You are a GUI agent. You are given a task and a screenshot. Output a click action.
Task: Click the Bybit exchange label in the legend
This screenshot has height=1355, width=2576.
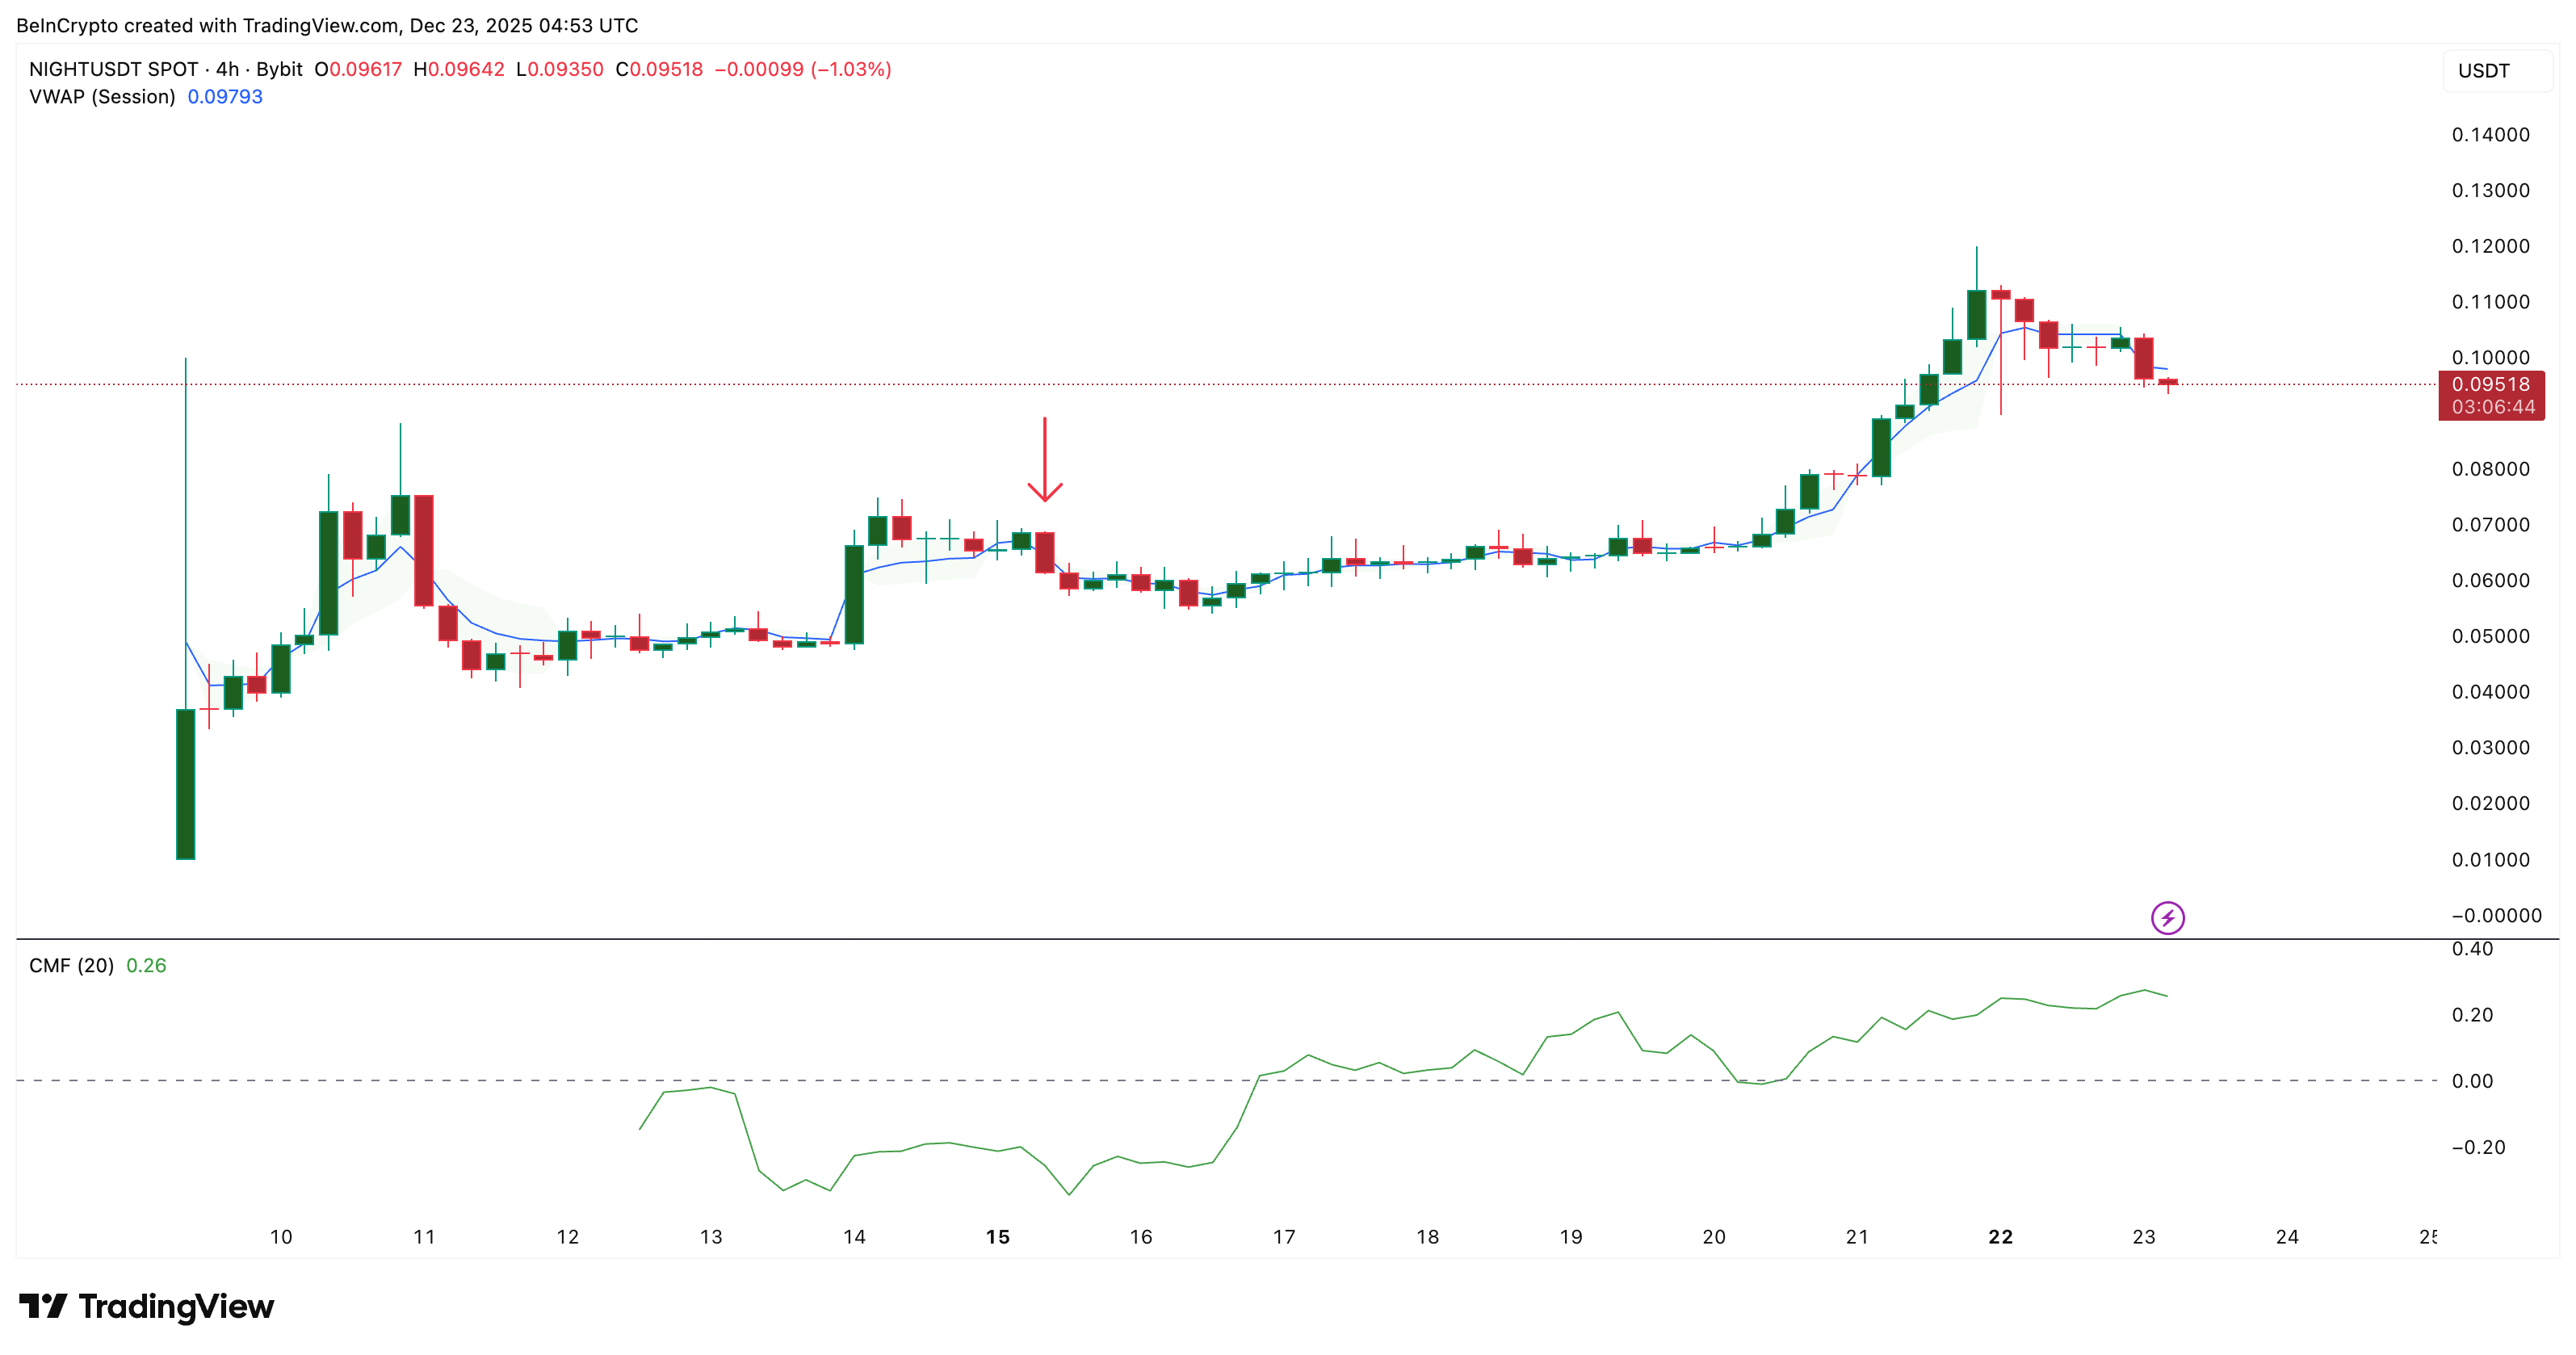[280, 69]
